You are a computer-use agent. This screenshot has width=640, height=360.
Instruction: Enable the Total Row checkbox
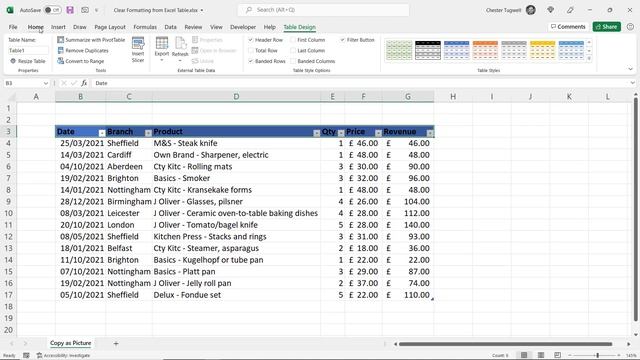251,50
